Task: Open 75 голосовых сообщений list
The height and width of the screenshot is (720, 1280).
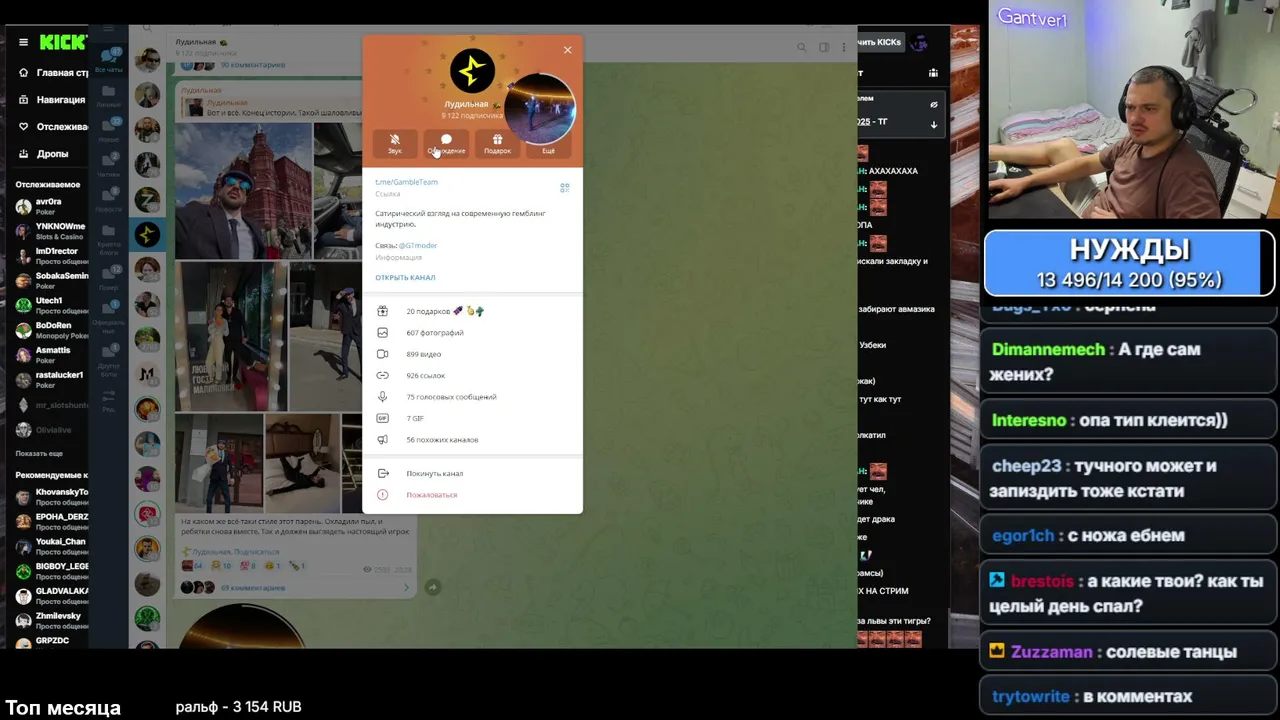Action: tap(472, 397)
